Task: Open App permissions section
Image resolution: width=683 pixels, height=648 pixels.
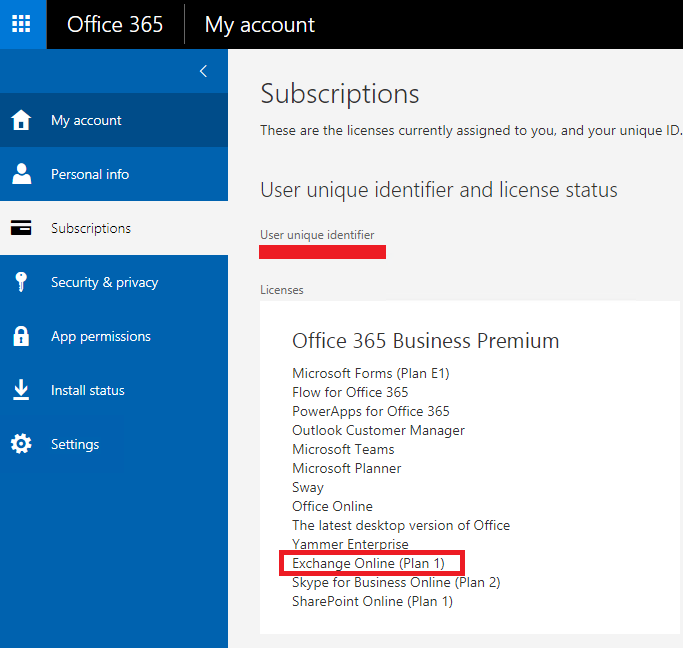Action: coord(114,336)
